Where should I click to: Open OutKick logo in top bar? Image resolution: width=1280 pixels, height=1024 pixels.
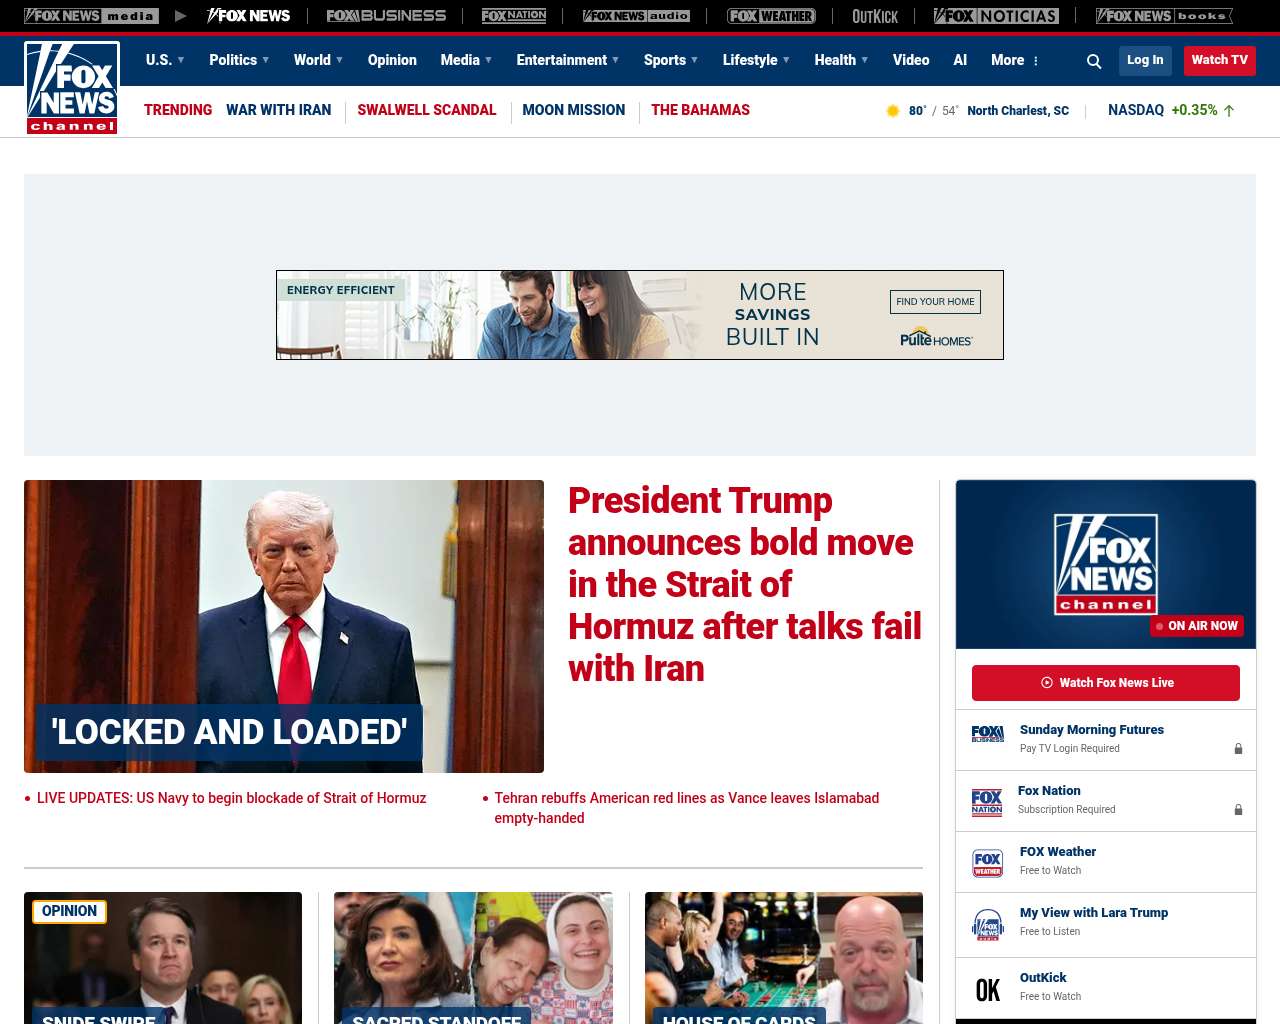pos(875,16)
